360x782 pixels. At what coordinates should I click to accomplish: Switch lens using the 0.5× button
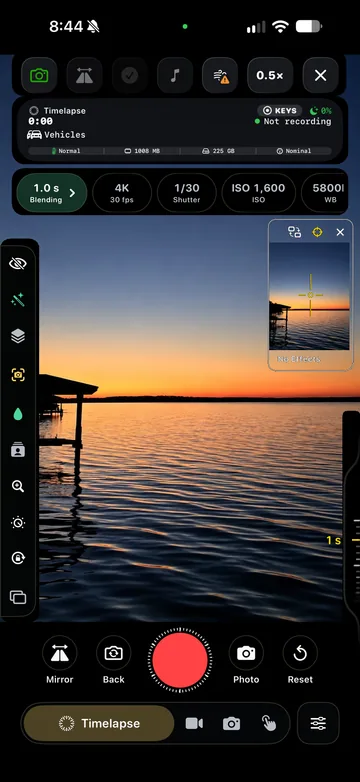pos(270,75)
